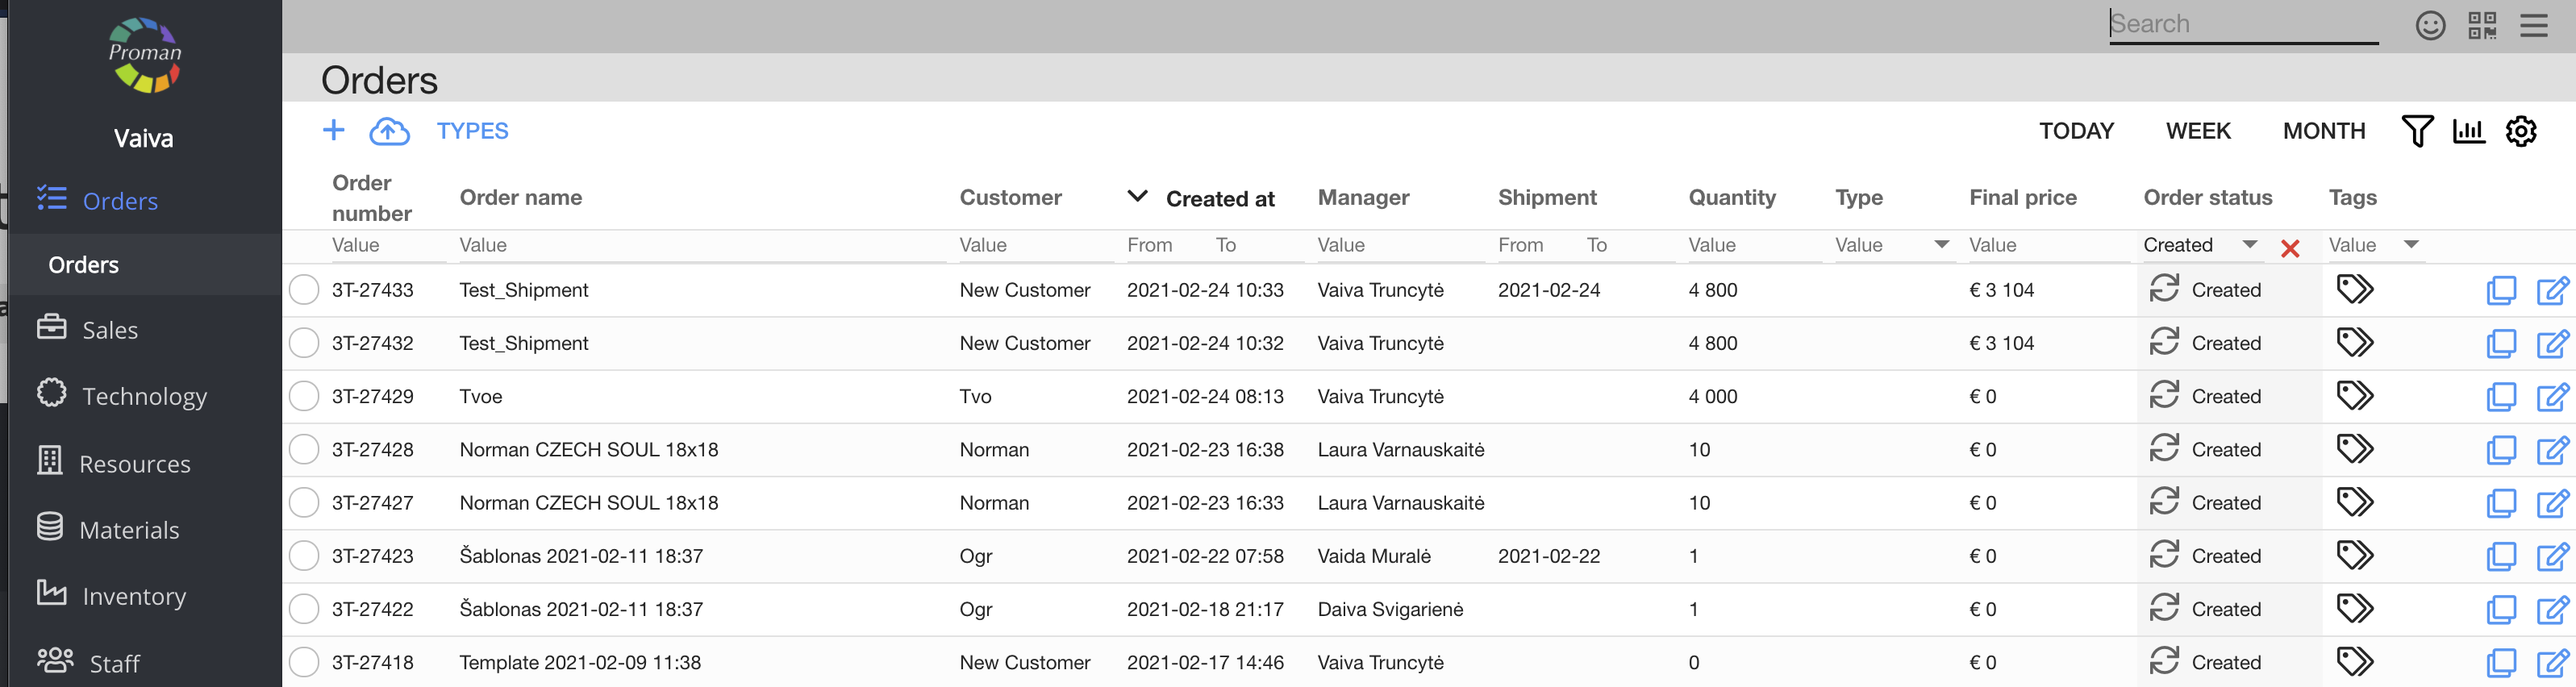Edit order 3T-27433 with pencil icon
This screenshot has height=687, width=2576.
2552,291
